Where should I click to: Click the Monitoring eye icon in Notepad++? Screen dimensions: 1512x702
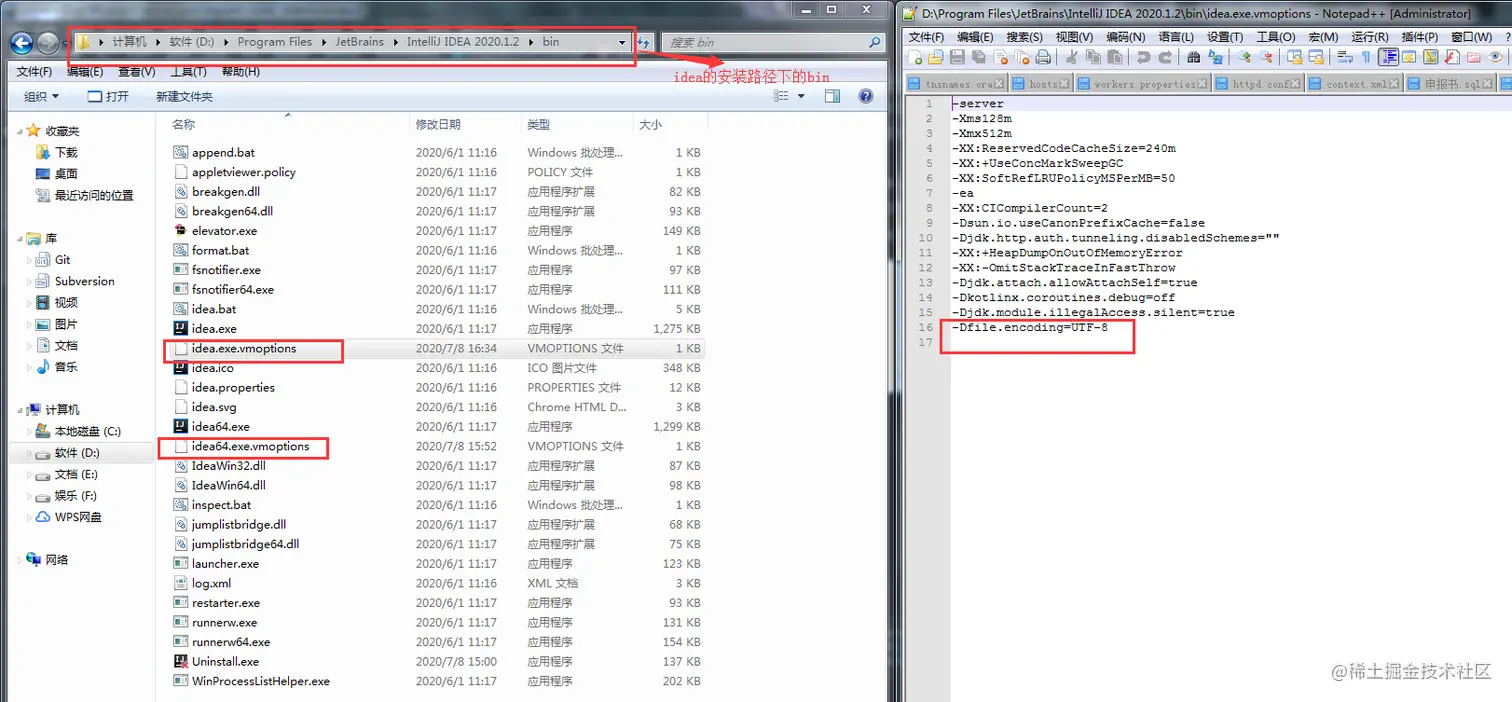point(1495,57)
